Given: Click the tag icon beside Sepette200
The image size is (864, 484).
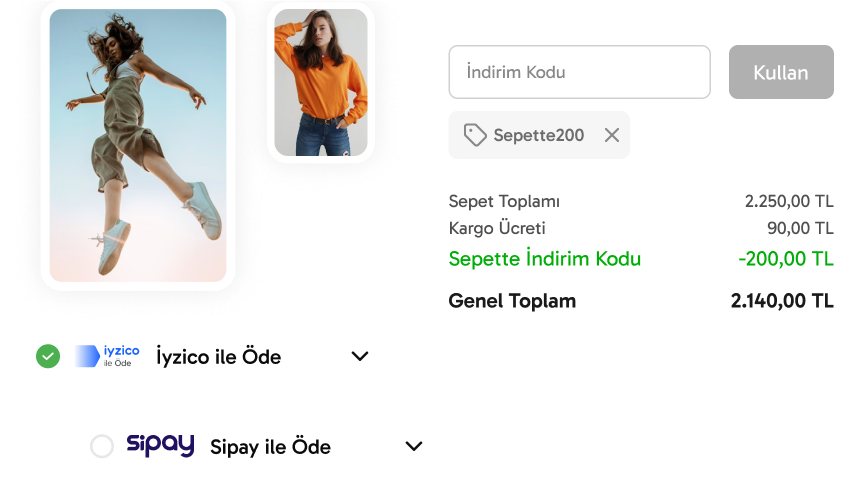Looking at the screenshot, I should click(x=475, y=135).
